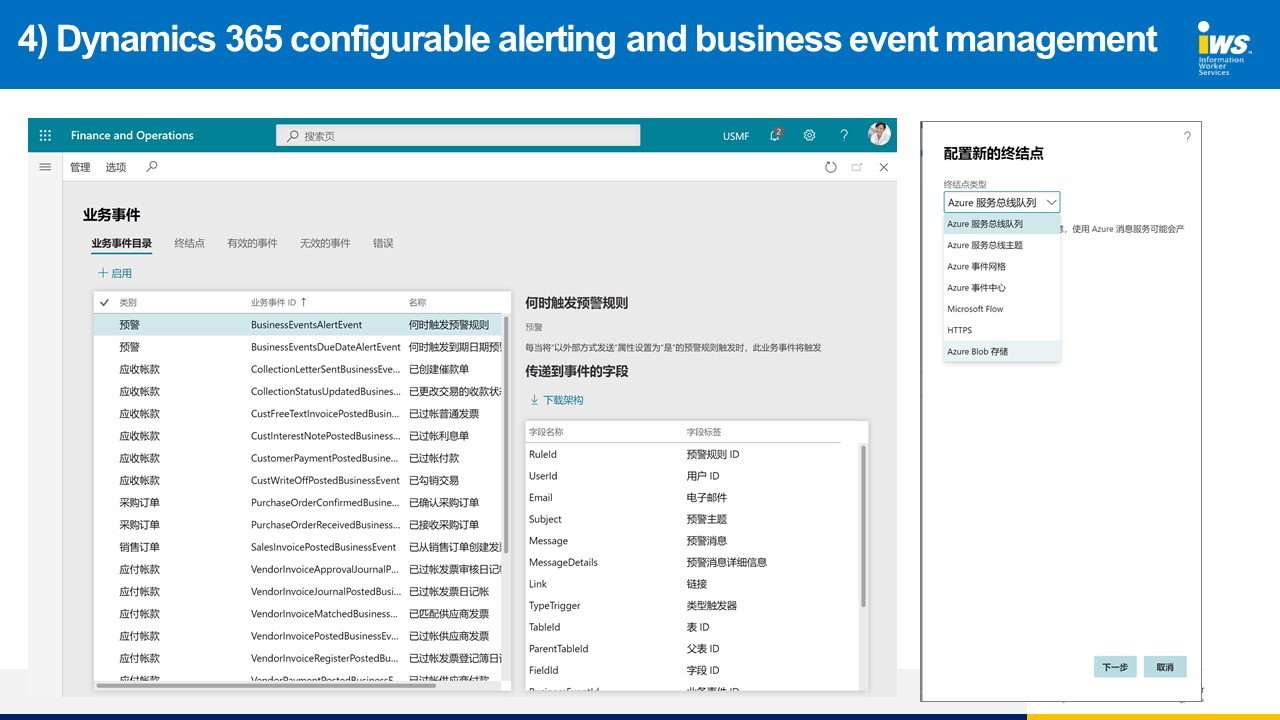Click the 下载架构 link
This screenshot has height=720, width=1280.
[x=556, y=400]
